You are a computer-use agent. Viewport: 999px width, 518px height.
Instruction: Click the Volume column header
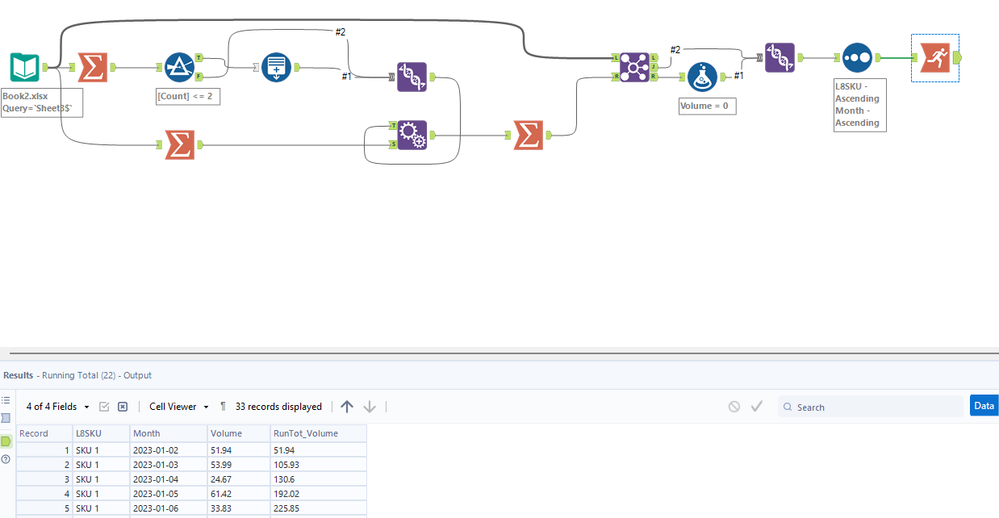(238, 433)
